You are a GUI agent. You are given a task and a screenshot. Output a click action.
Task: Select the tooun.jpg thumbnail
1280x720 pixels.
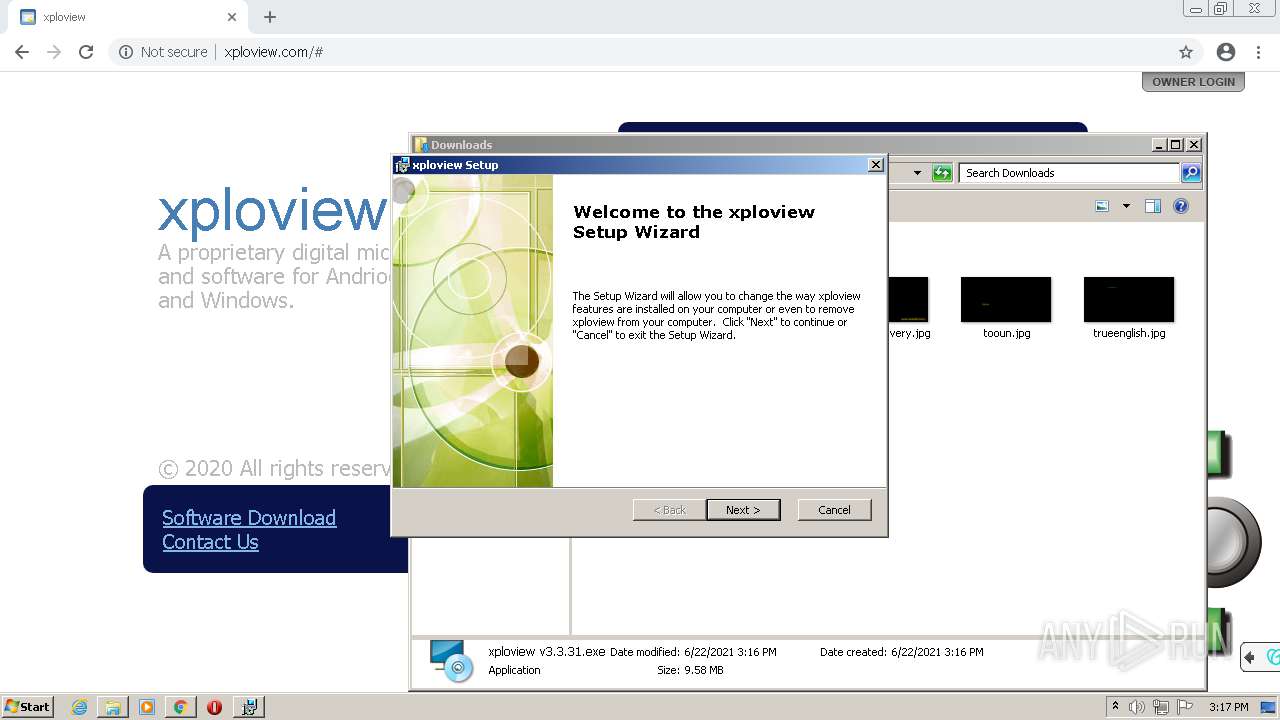click(1006, 300)
